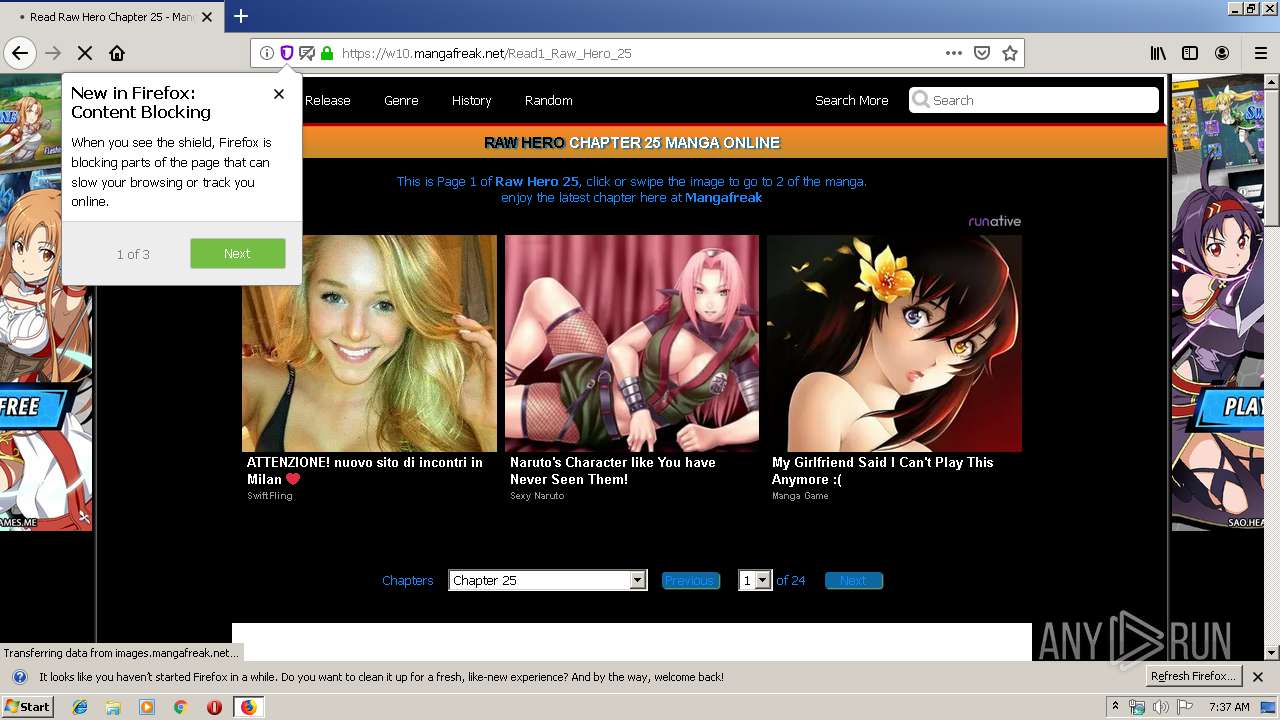Click the 7:37 AM system clock
Screen dimensions: 1280x720
point(1229,707)
